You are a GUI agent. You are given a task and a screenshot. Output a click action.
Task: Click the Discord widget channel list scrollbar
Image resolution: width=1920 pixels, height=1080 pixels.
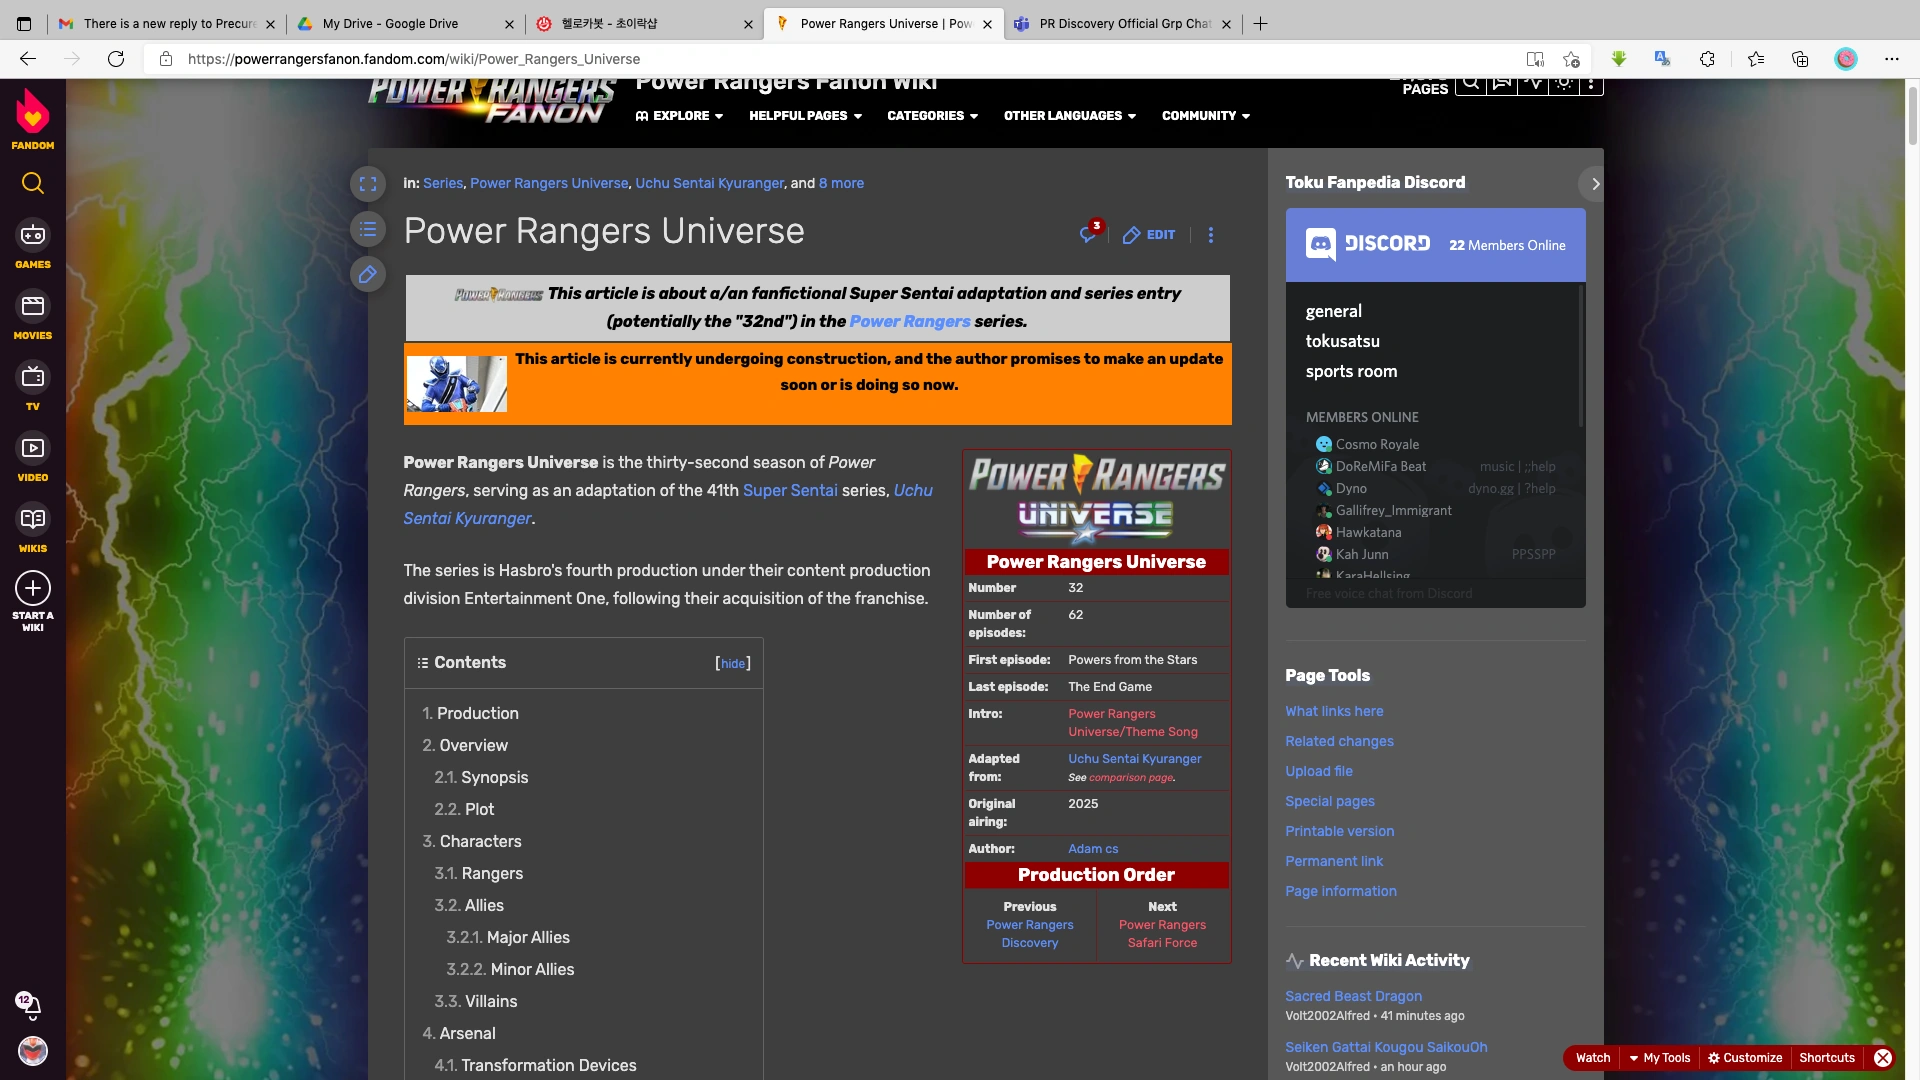(1581, 355)
